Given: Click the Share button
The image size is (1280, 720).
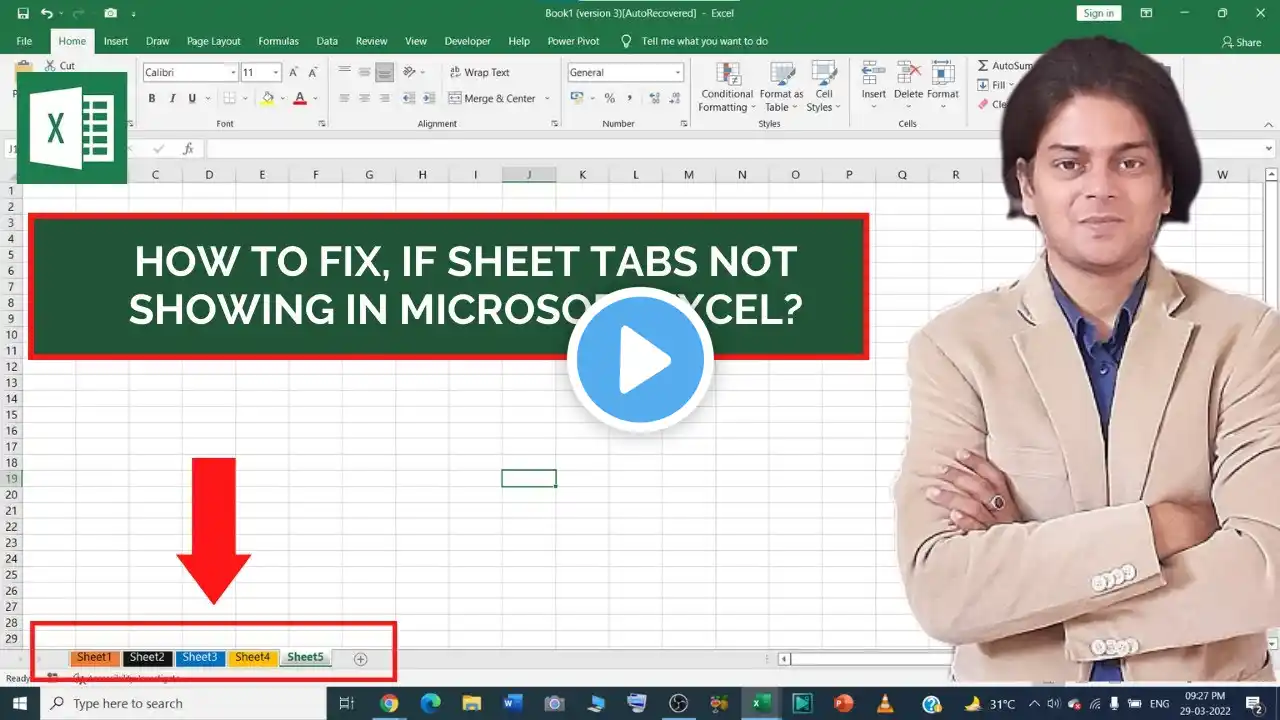Looking at the screenshot, I should click(1241, 42).
